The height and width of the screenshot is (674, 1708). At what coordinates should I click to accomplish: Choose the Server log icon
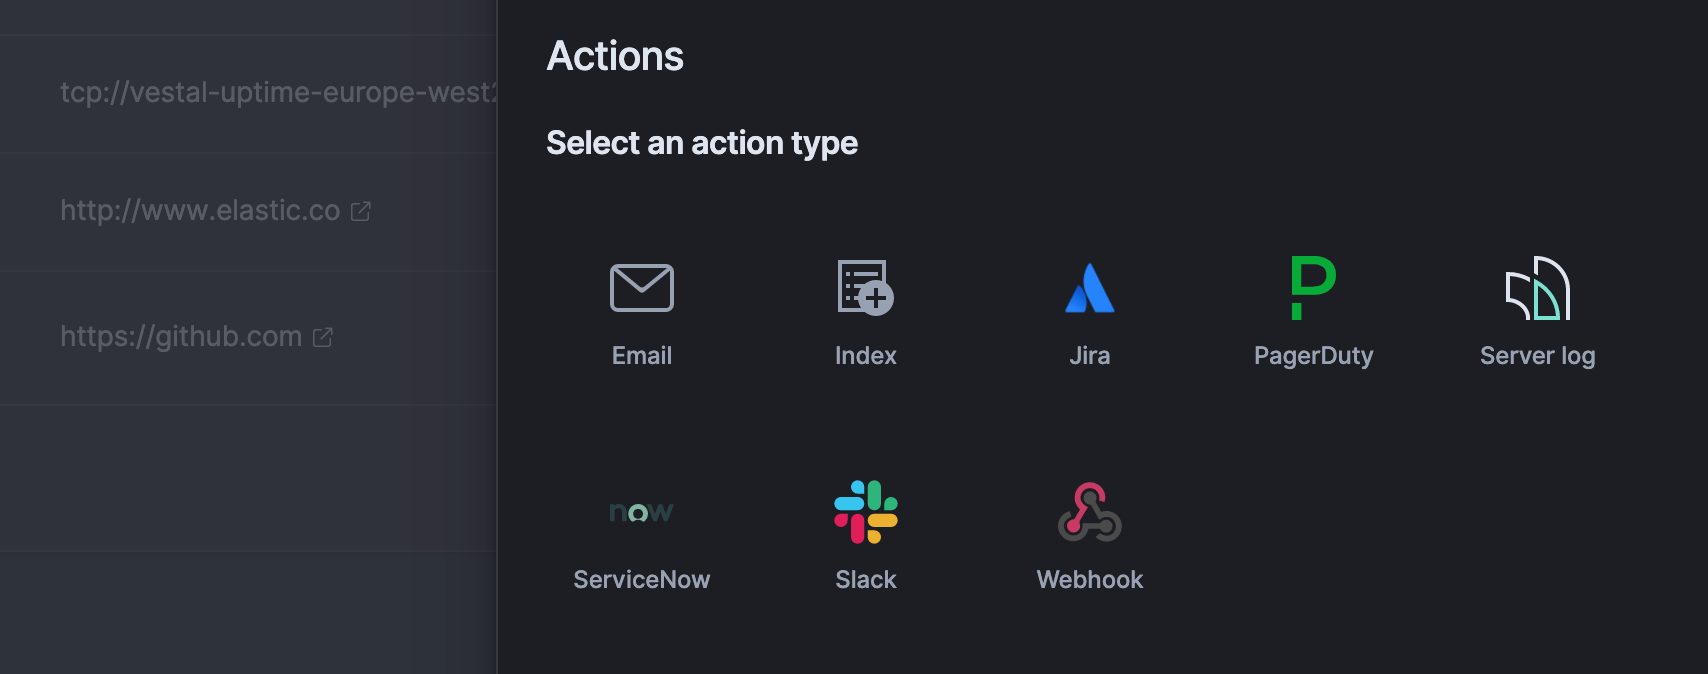point(1537,288)
